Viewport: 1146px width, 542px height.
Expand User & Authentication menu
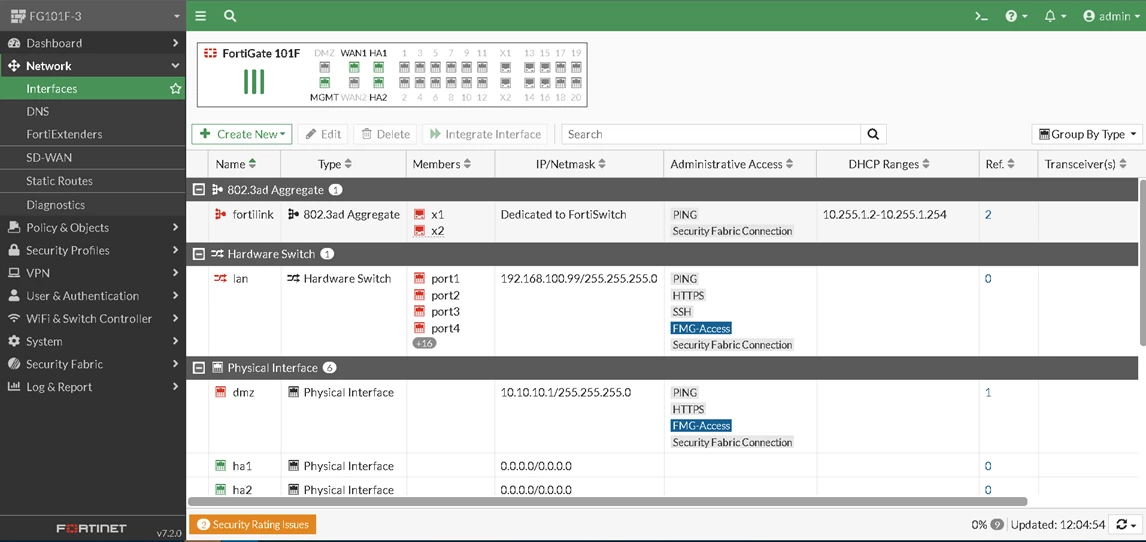[93, 296]
